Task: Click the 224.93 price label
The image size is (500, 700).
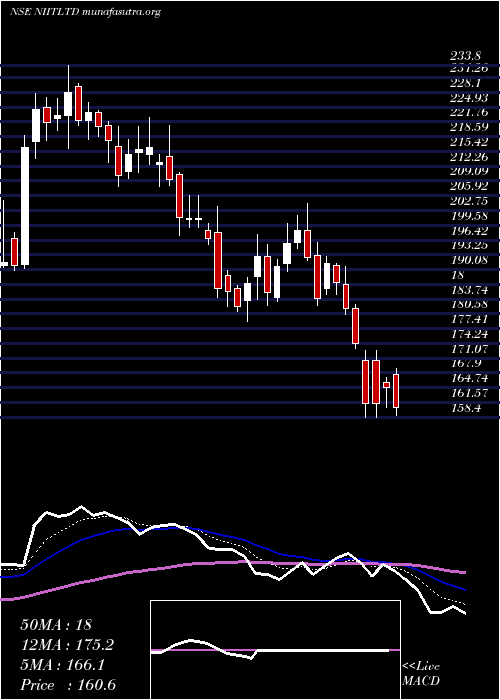Action: pos(469,98)
